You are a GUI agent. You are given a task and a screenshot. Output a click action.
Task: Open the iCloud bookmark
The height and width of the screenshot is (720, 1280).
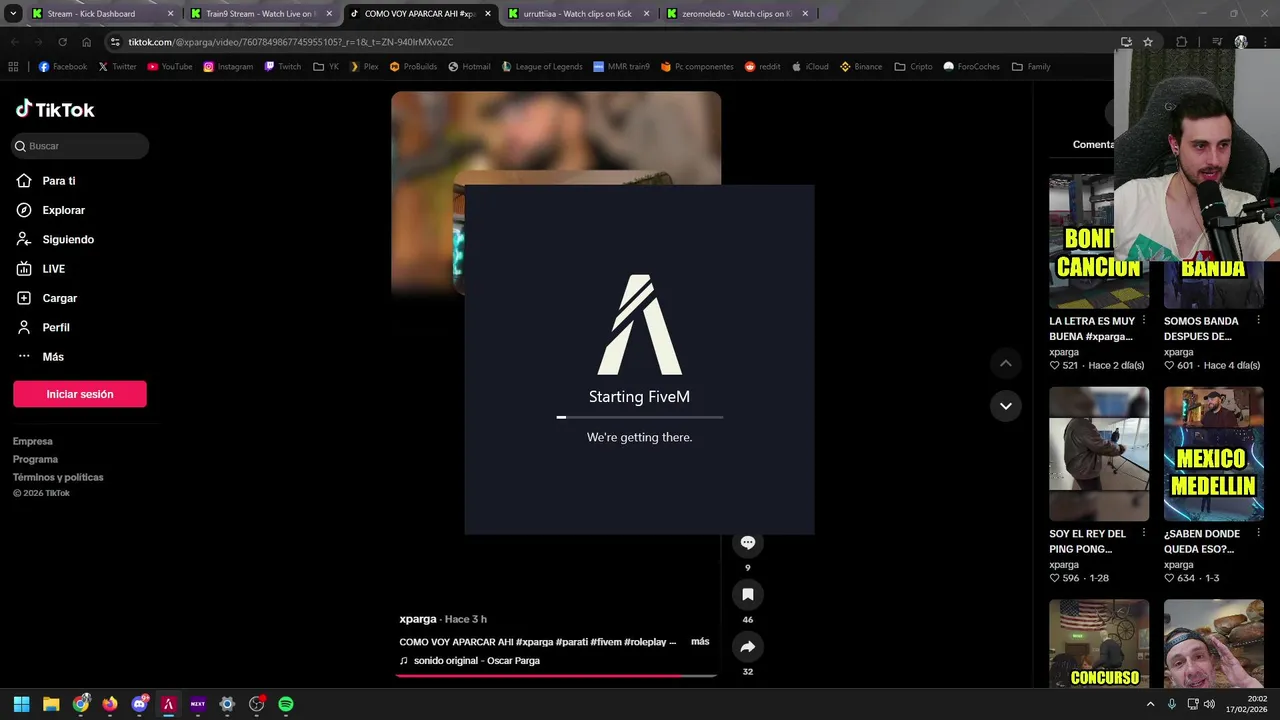[809, 67]
